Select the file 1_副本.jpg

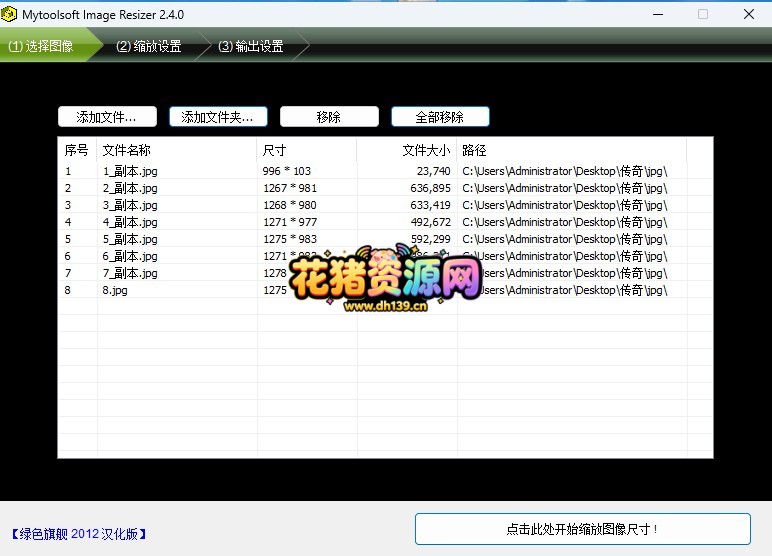[x=130, y=171]
